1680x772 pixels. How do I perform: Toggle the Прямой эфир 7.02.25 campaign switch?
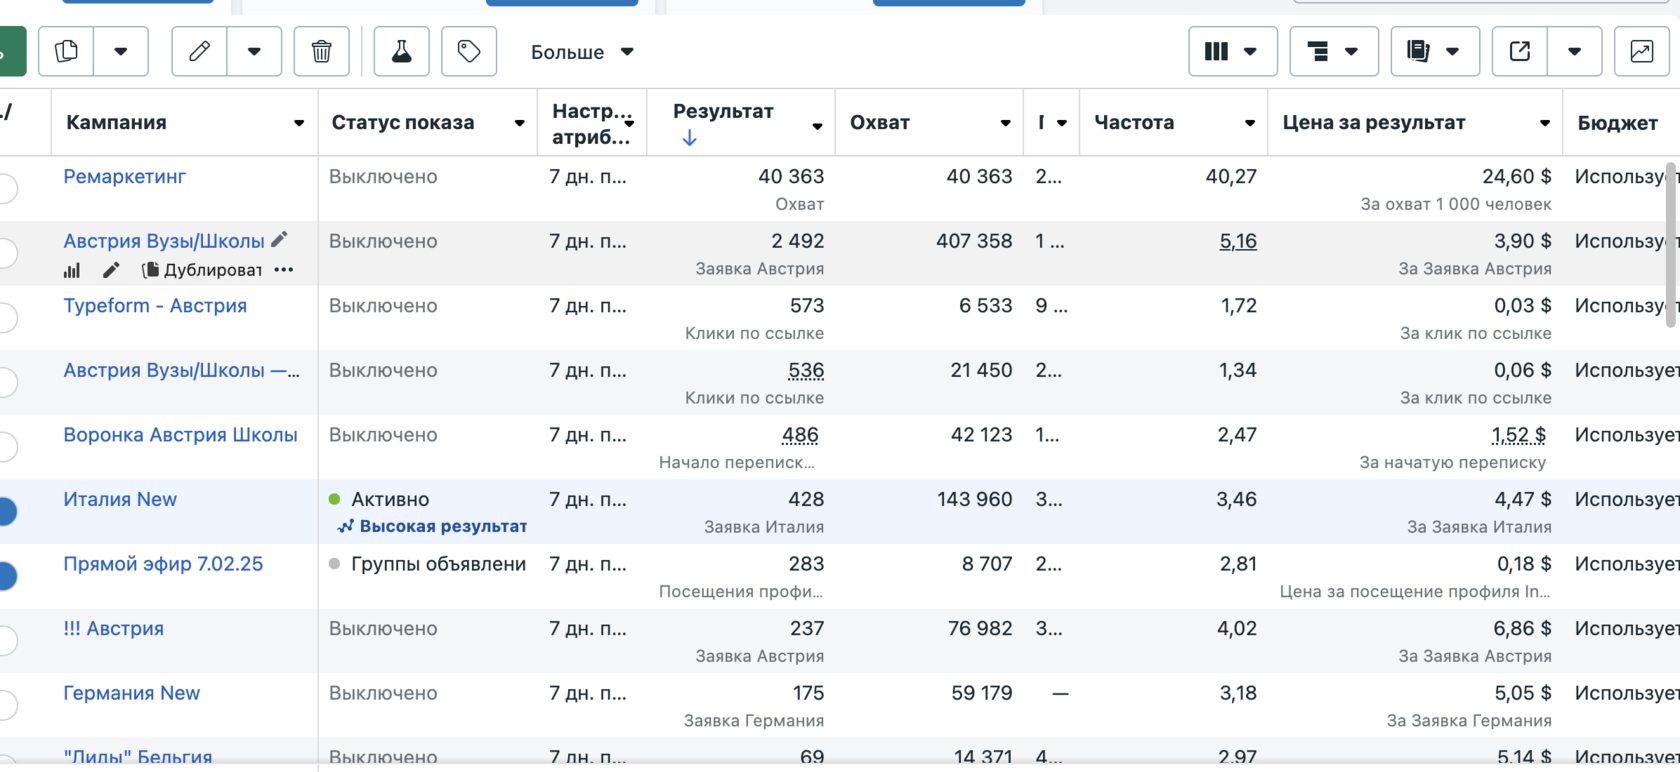click(7, 576)
